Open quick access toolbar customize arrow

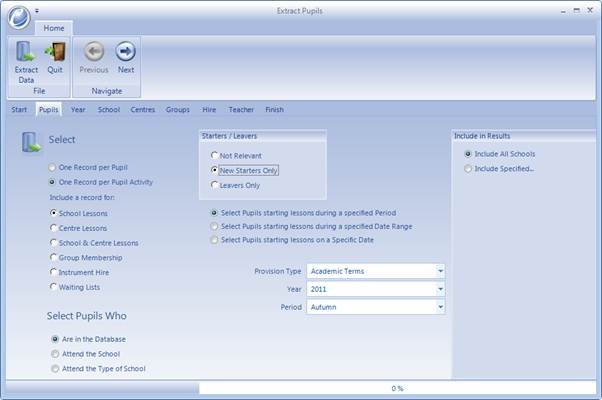coord(37,11)
